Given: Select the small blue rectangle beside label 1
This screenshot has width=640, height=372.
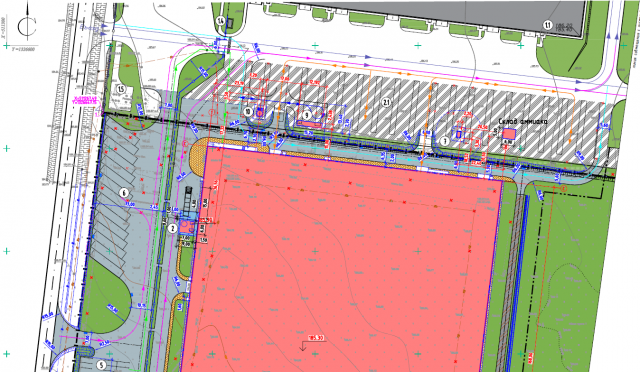Looking at the screenshot, I should pos(458,134).
